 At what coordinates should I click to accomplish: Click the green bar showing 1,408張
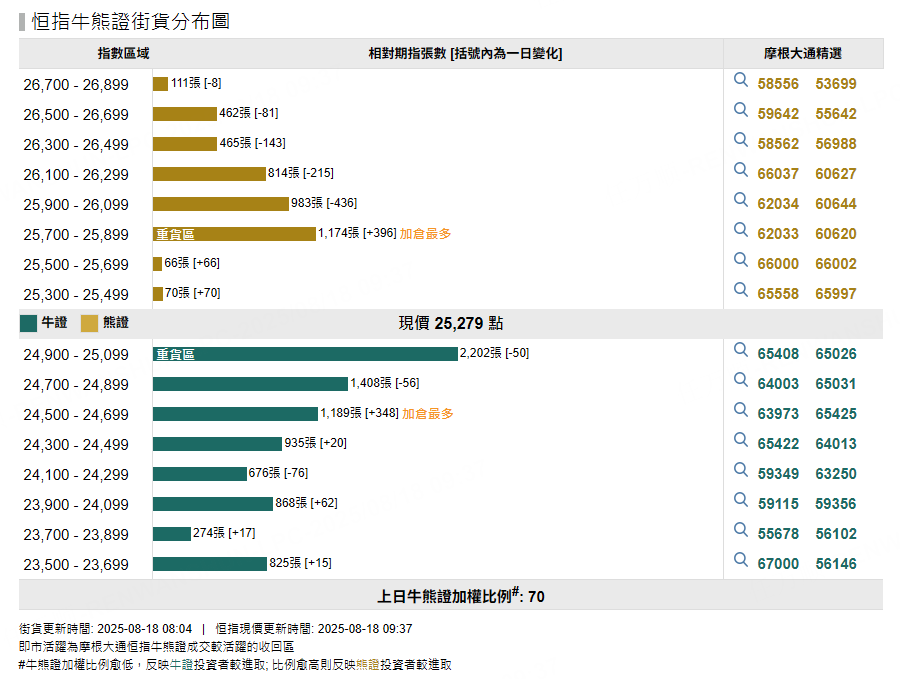coord(250,383)
